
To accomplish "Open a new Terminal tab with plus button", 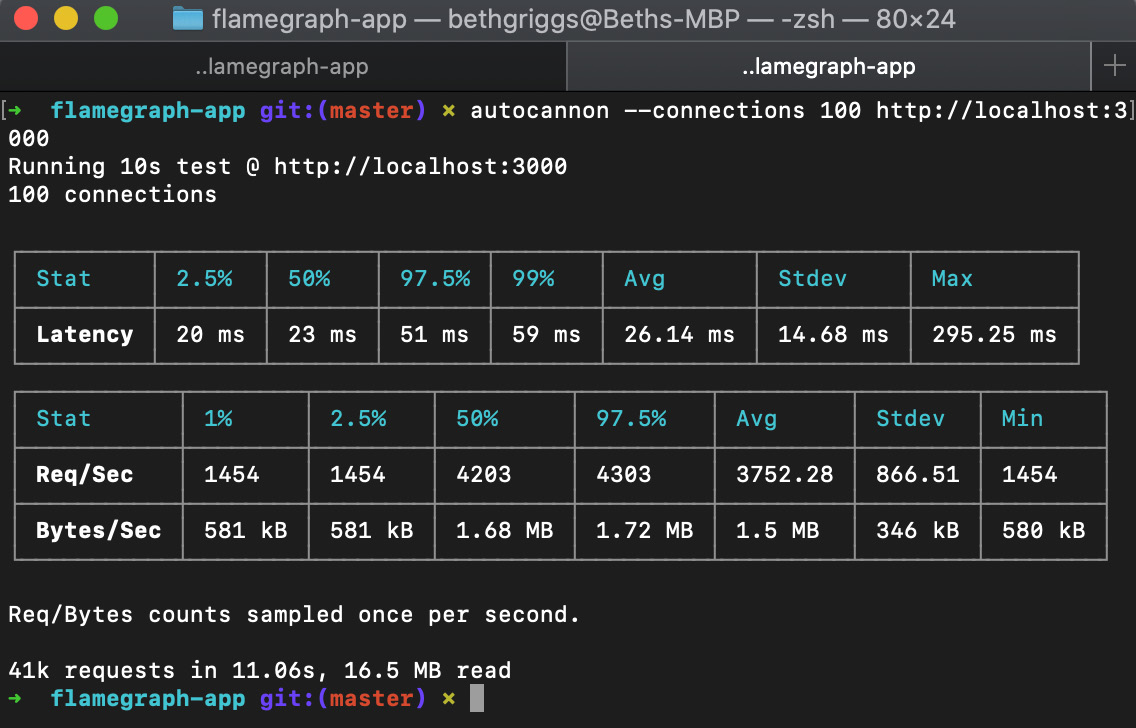I will pos(1113,66).
